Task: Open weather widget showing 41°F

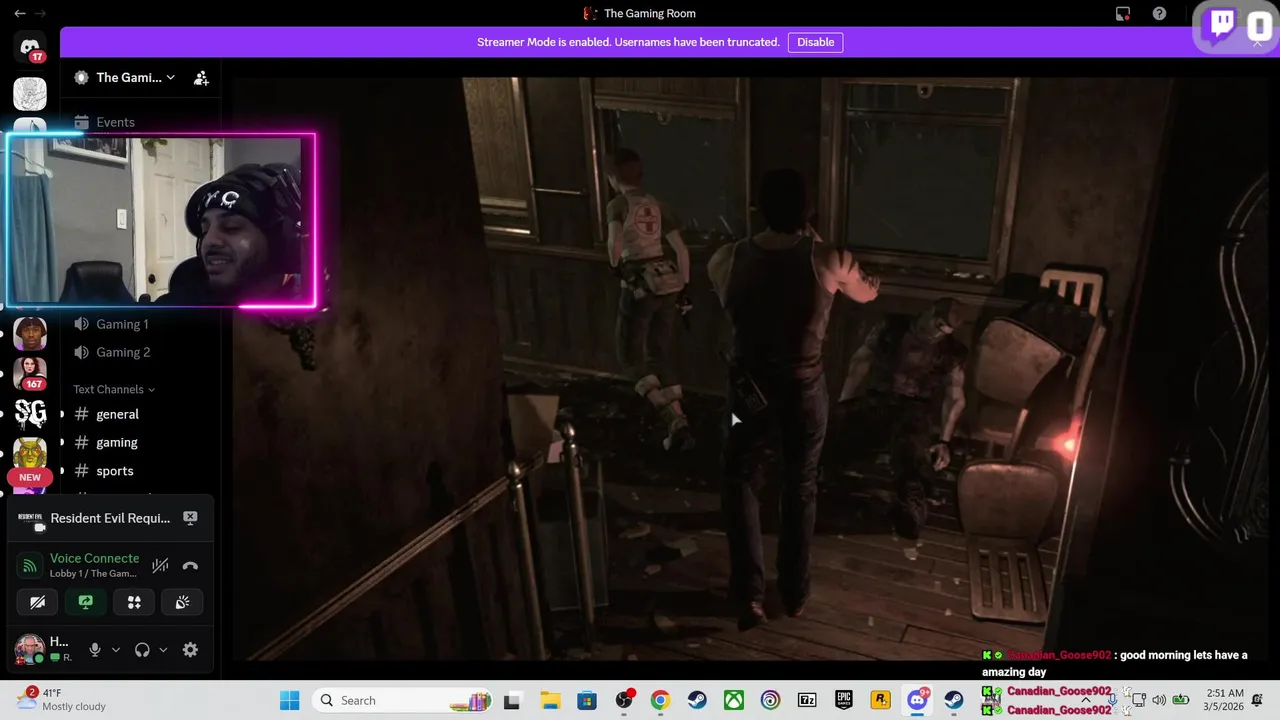Action: coord(60,700)
